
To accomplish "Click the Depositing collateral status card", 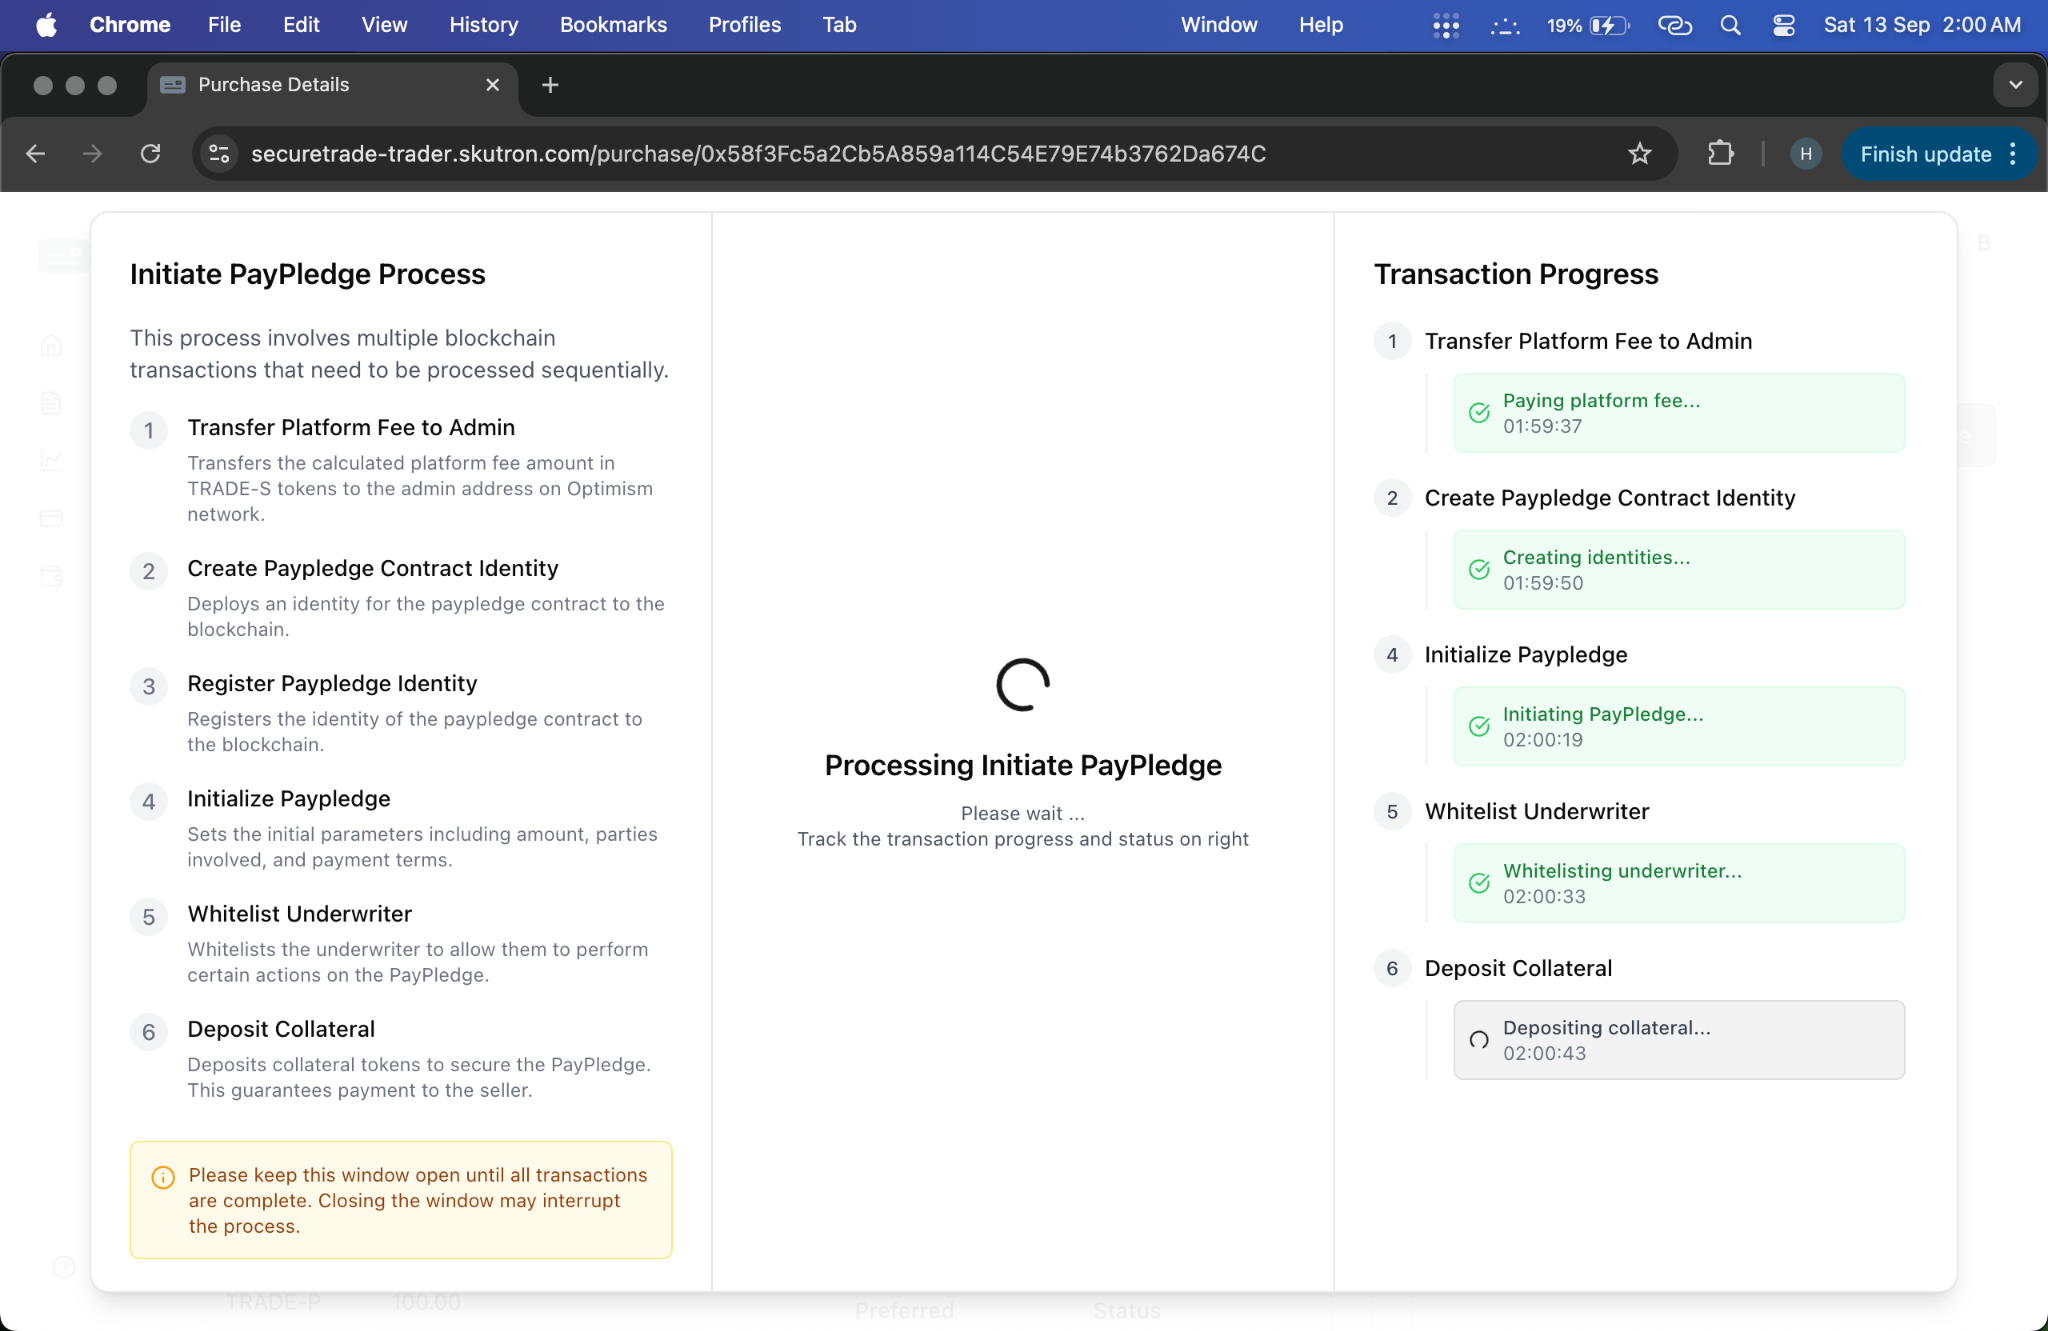I will pos(1679,1040).
